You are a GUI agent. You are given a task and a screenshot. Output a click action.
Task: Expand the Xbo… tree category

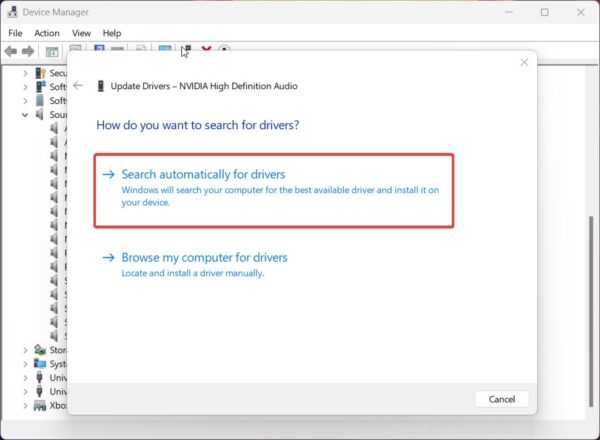pos(25,405)
